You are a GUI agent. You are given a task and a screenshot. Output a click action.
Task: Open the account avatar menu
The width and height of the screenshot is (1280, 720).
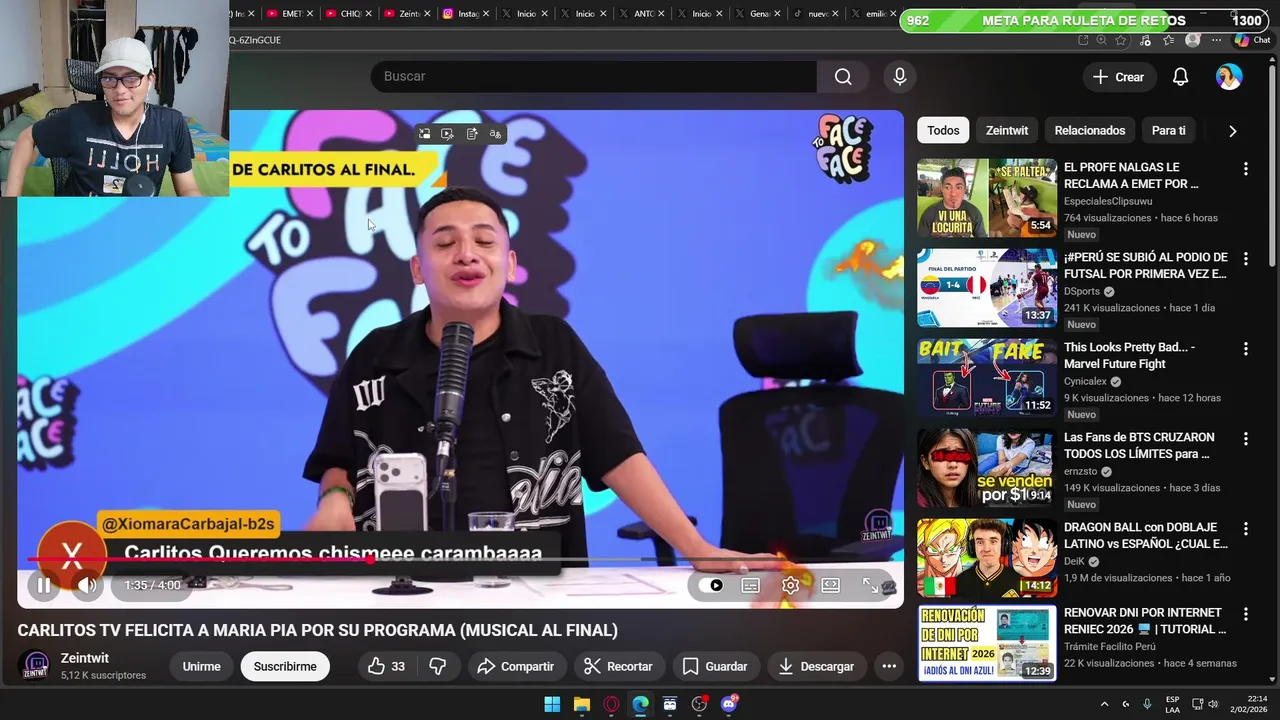pos(1229,77)
